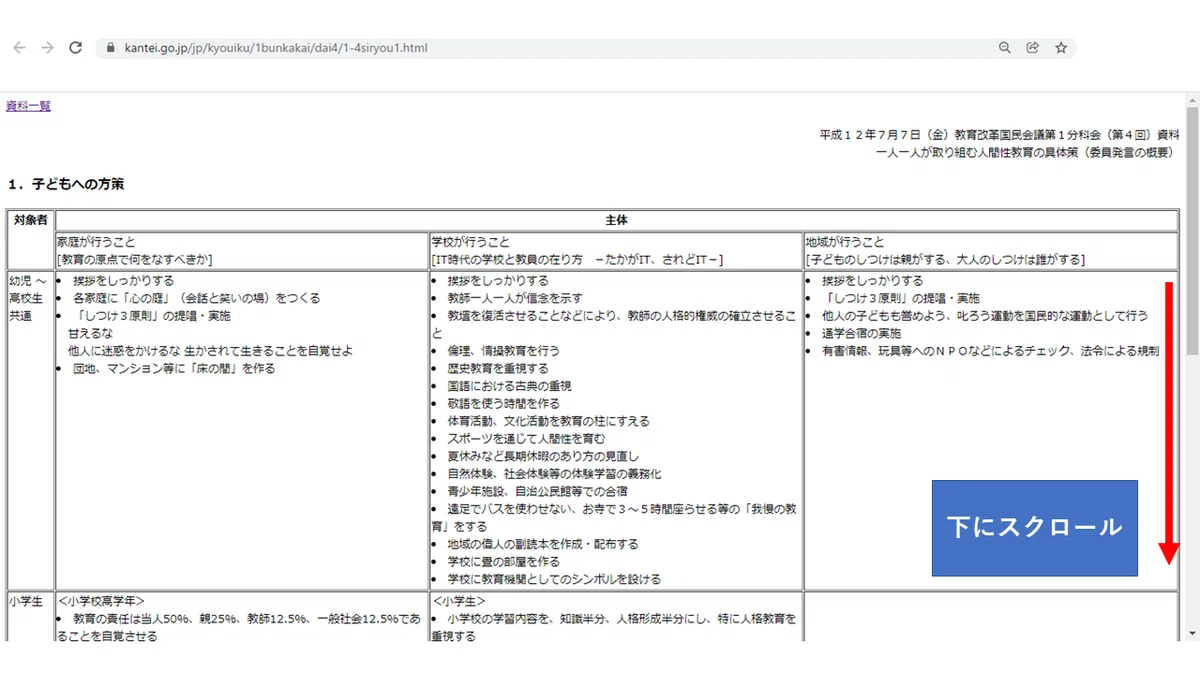Click the text 敬語を使う時間を作る
Screen dimensions: 1200x675
(504, 403)
